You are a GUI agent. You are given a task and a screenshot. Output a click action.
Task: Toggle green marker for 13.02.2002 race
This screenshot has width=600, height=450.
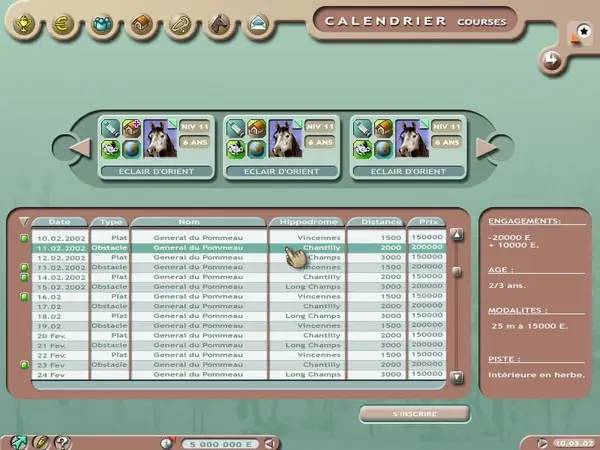click(24, 268)
